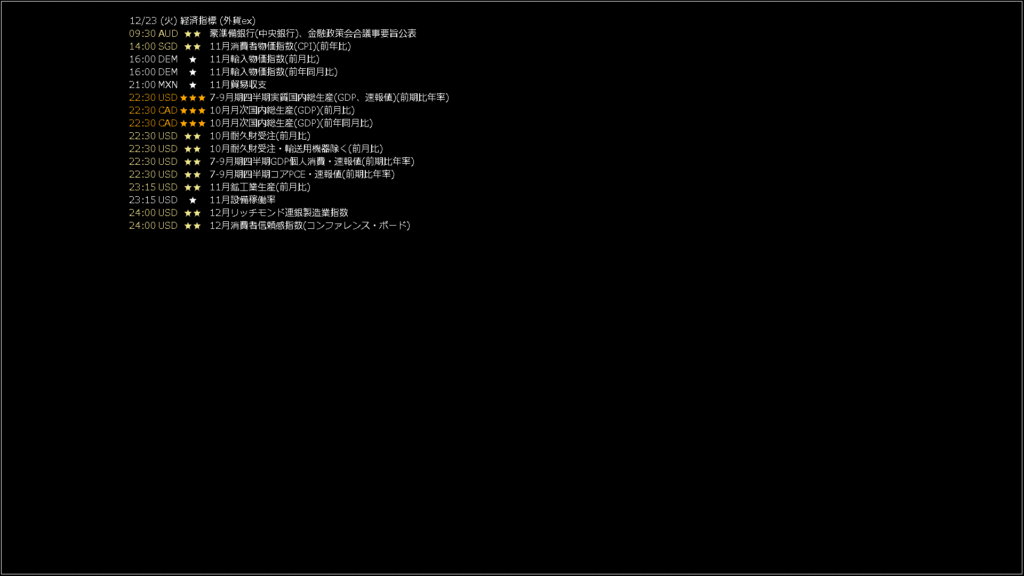Click the single star beside 21:00 MXN
The height and width of the screenshot is (576, 1024).
coord(193,85)
